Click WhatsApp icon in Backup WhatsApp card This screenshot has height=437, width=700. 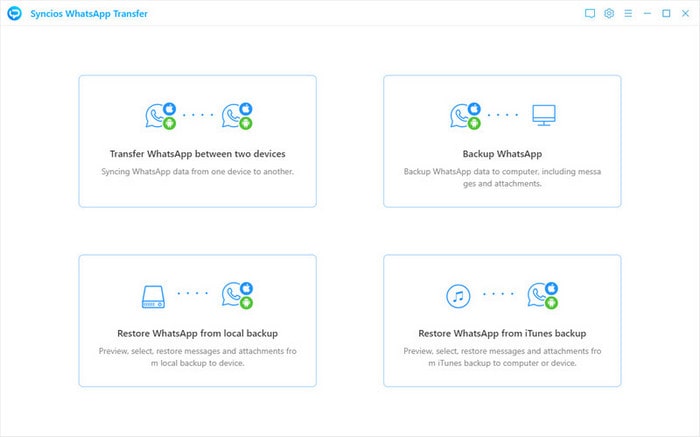pyautogui.click(x=465, y=116)
